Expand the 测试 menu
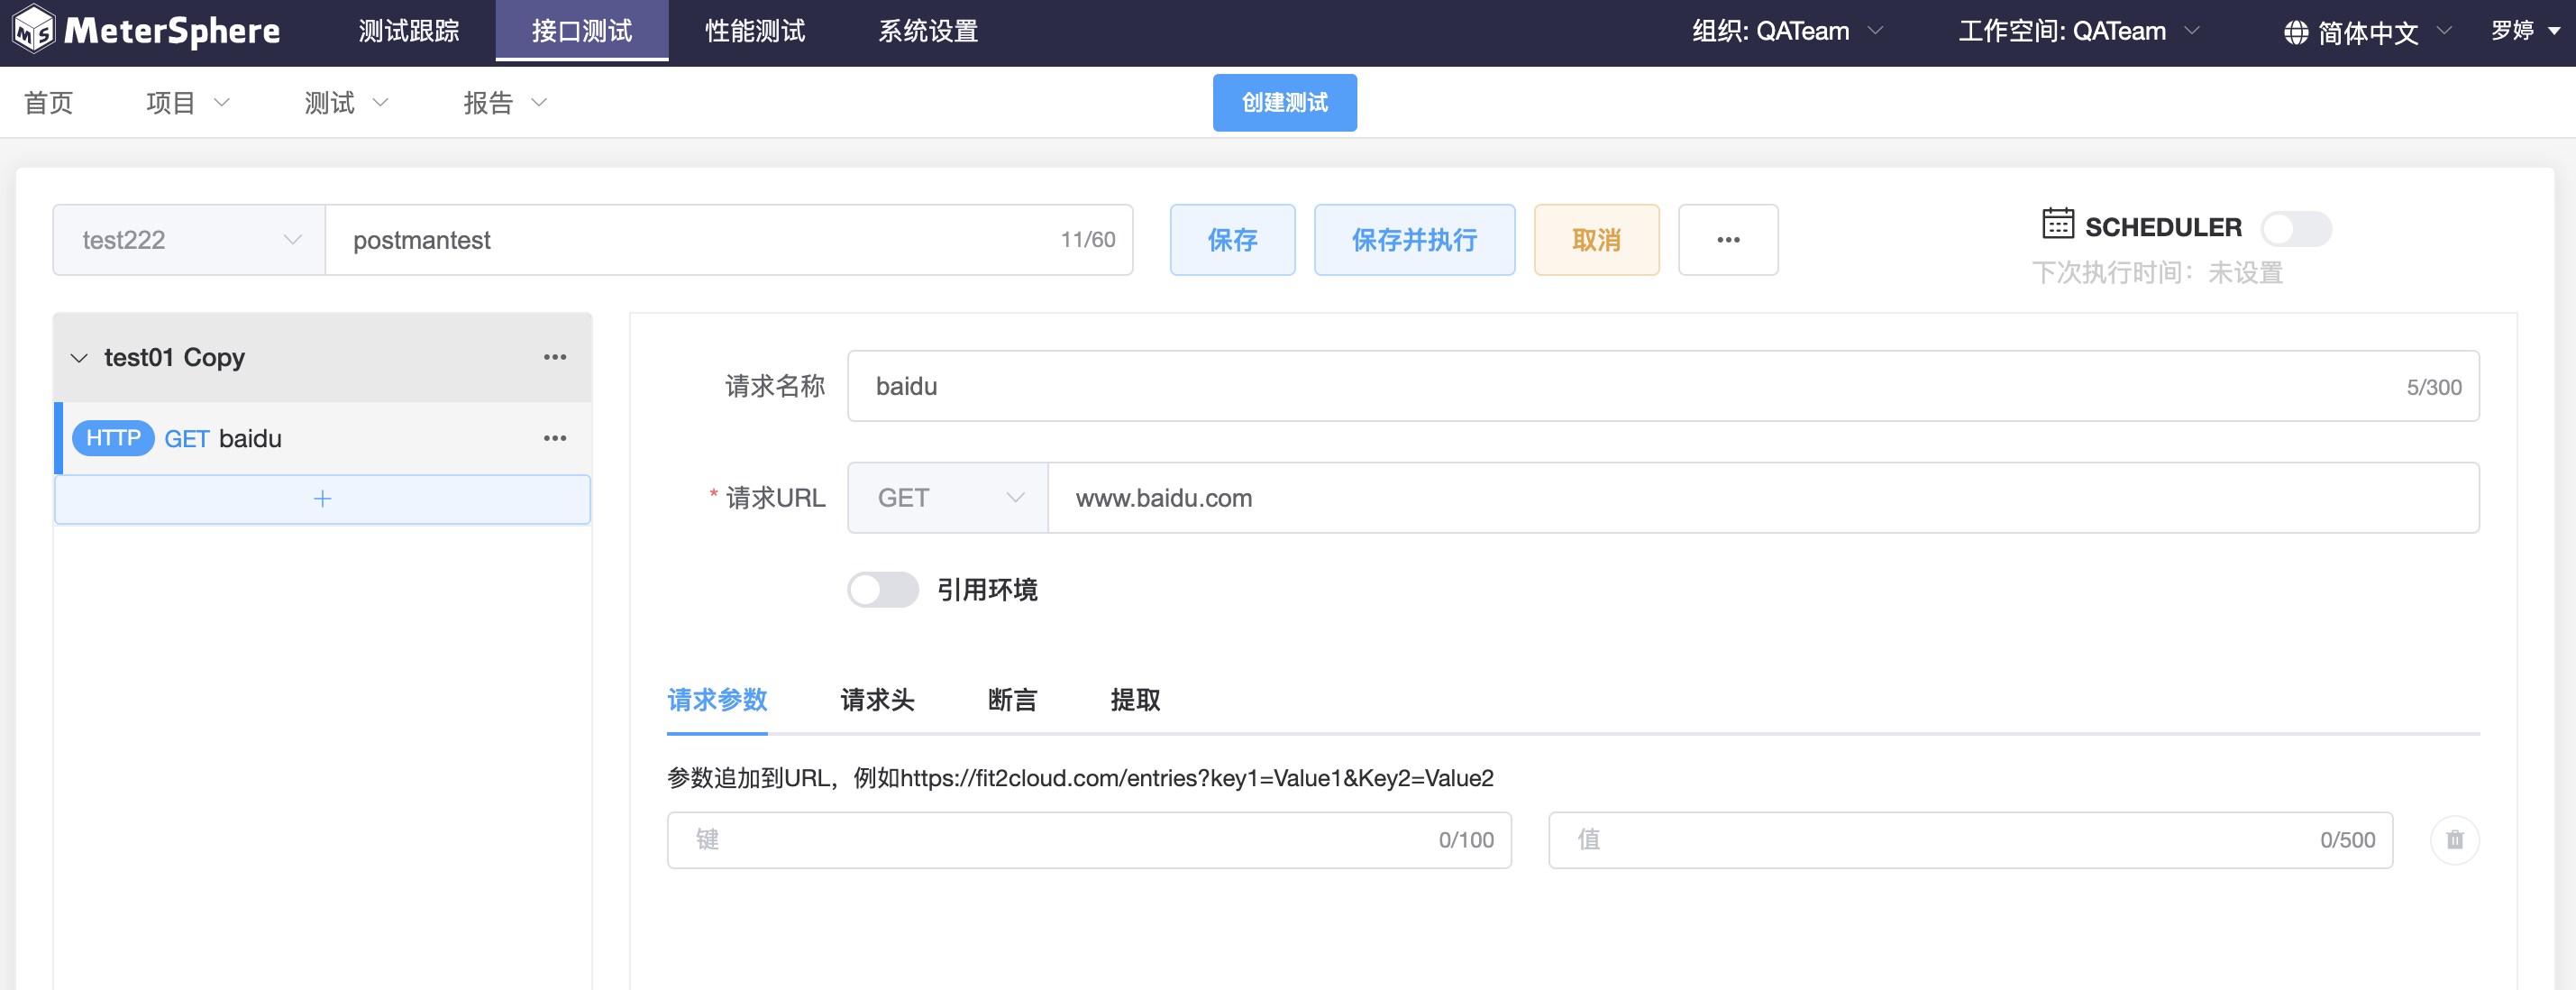The image size is (2576, 990). click(x=346, y=103)
